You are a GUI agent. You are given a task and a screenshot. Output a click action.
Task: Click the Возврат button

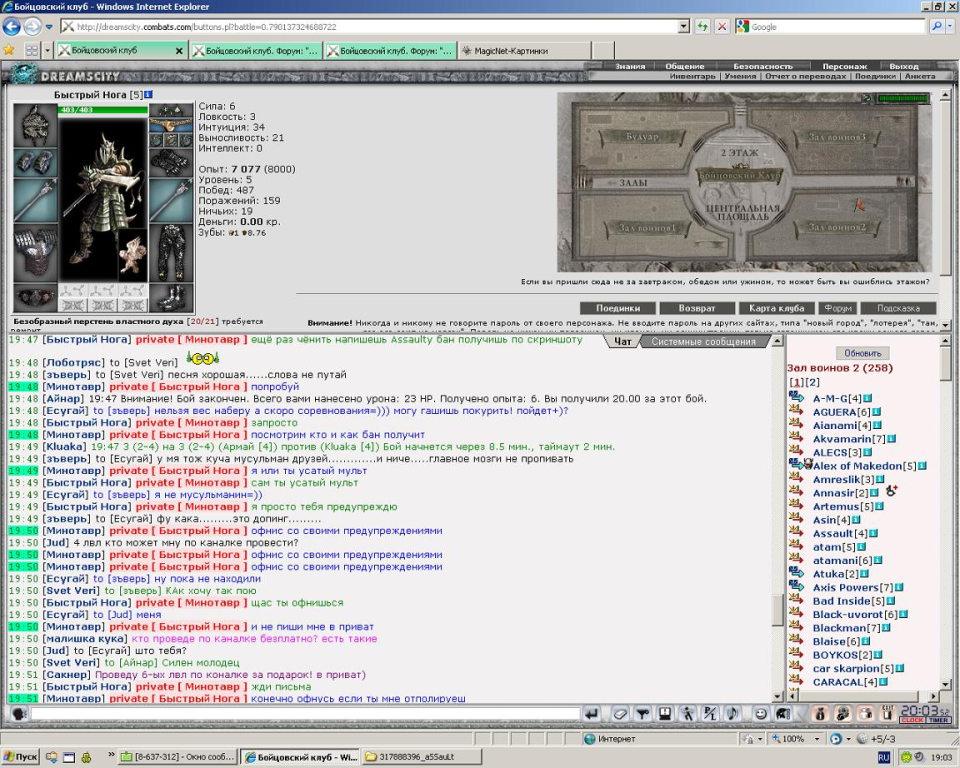(x=697, y=308)
